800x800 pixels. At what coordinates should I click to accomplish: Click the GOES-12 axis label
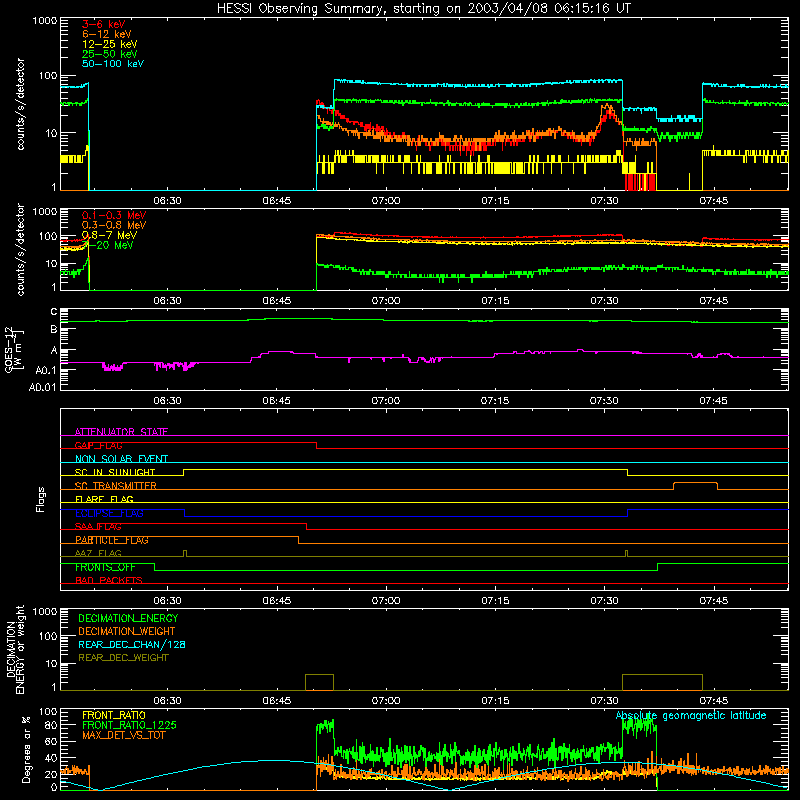pos(9,349)
